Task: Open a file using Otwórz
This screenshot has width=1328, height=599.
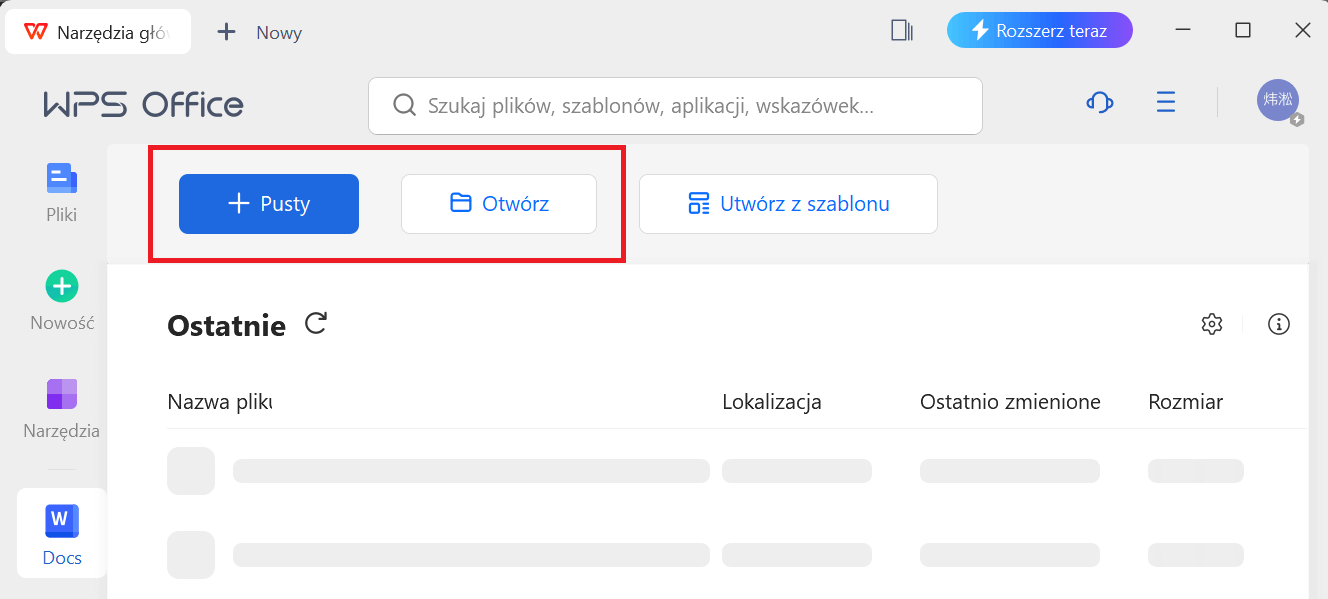Action: pos(498,203)
